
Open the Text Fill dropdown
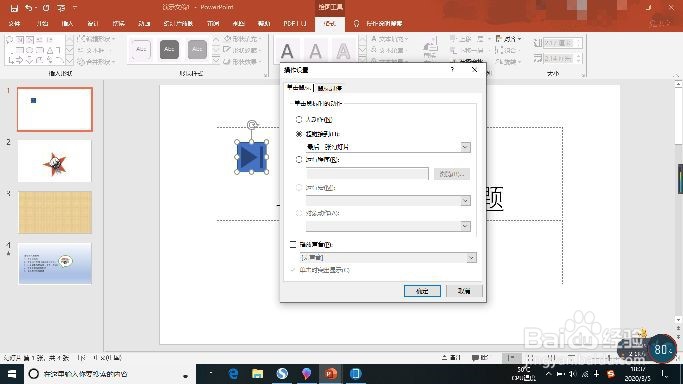[389, 39]
